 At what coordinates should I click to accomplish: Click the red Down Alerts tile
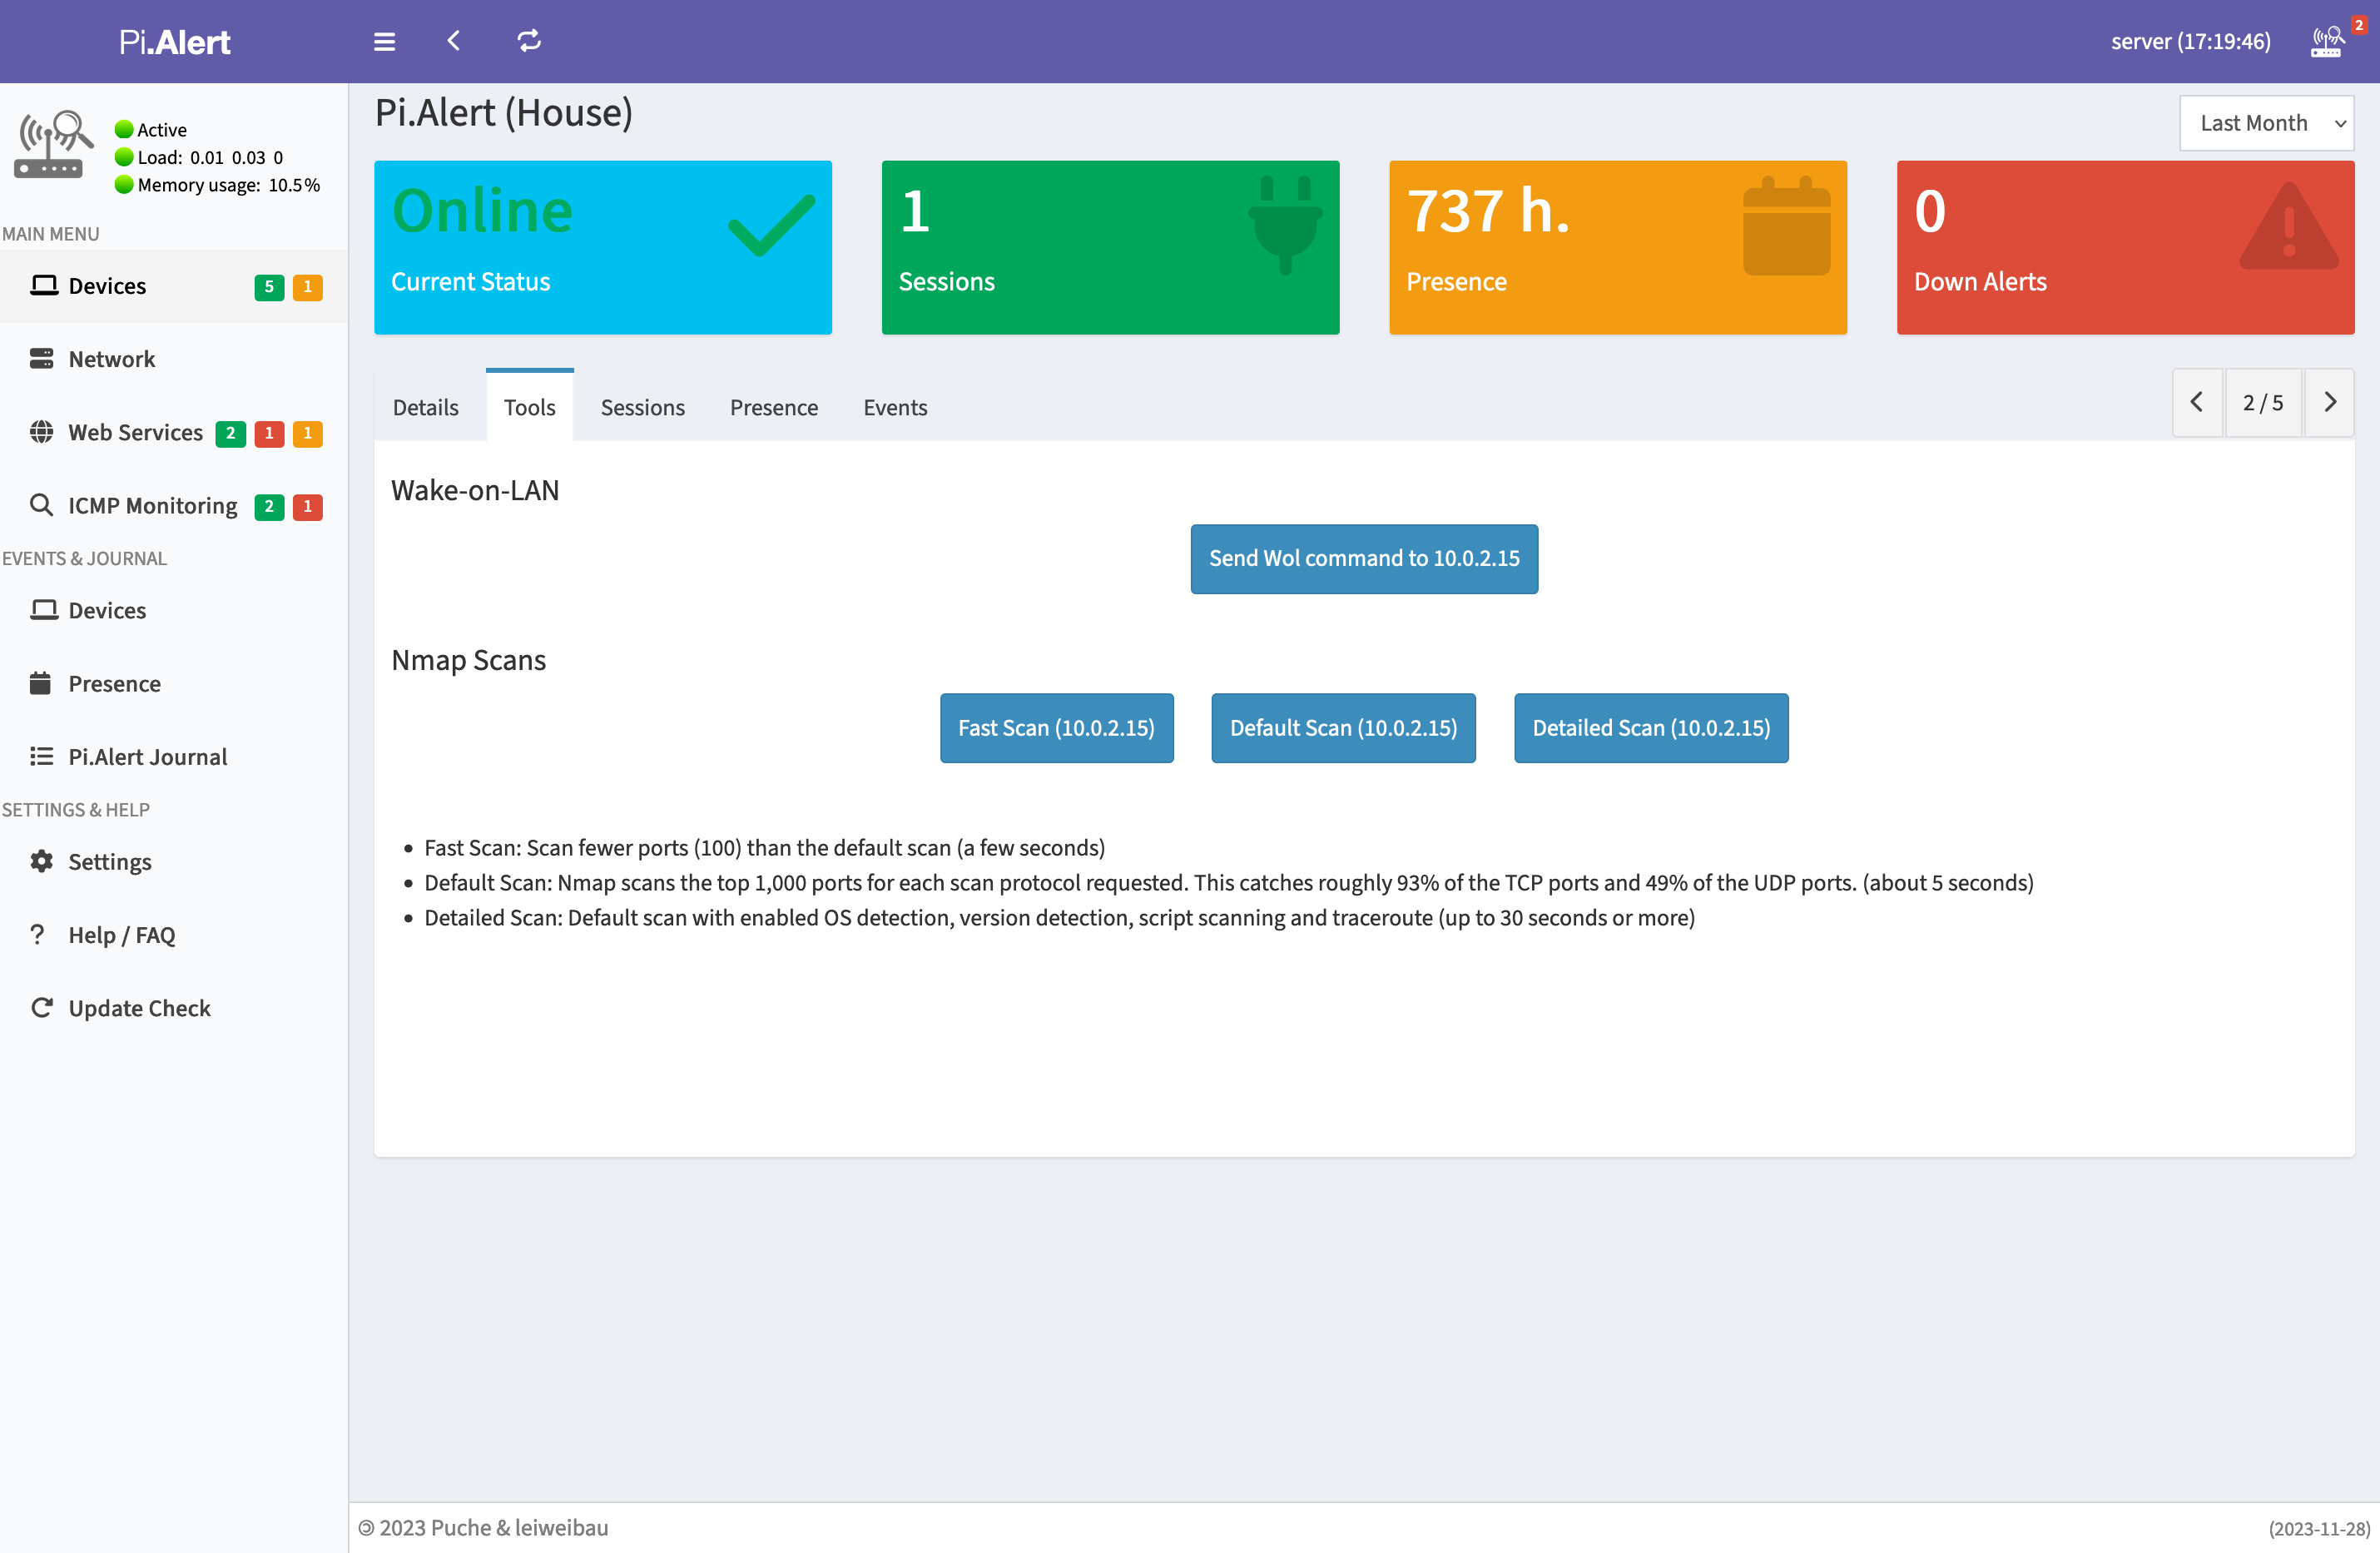click(2125, 247)
